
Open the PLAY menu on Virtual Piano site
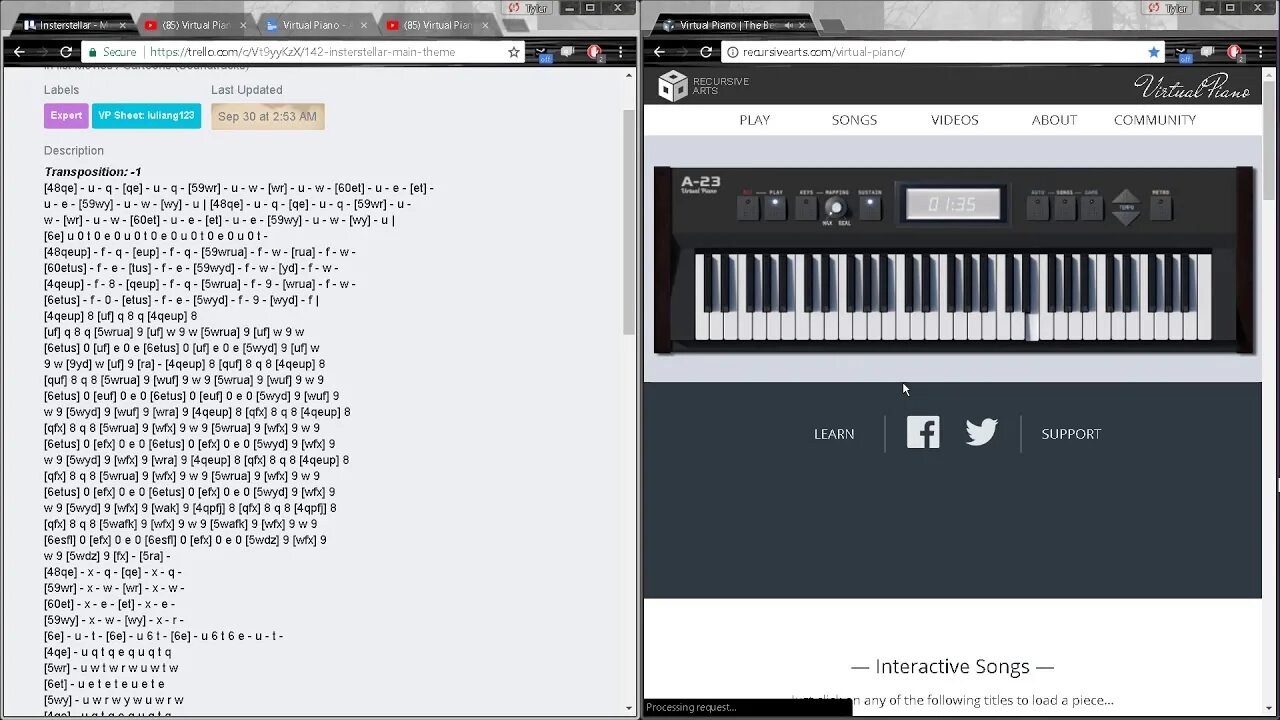click(755, 120)
